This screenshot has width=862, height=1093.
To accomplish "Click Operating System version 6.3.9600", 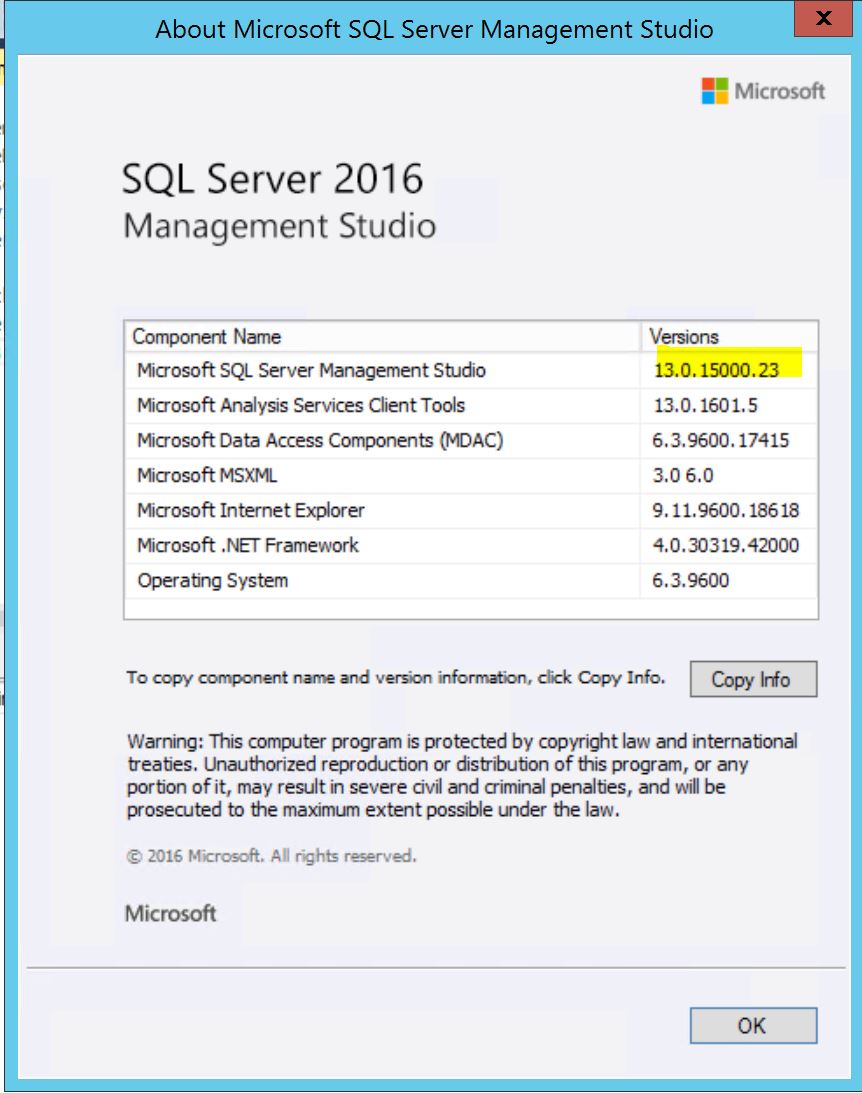I will click(x=691, y=581).
